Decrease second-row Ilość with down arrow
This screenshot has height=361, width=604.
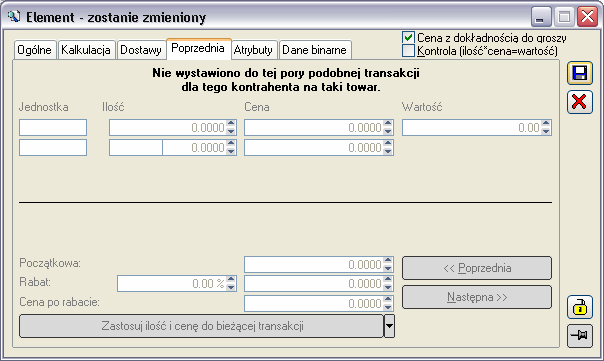(x=231, y=151)
